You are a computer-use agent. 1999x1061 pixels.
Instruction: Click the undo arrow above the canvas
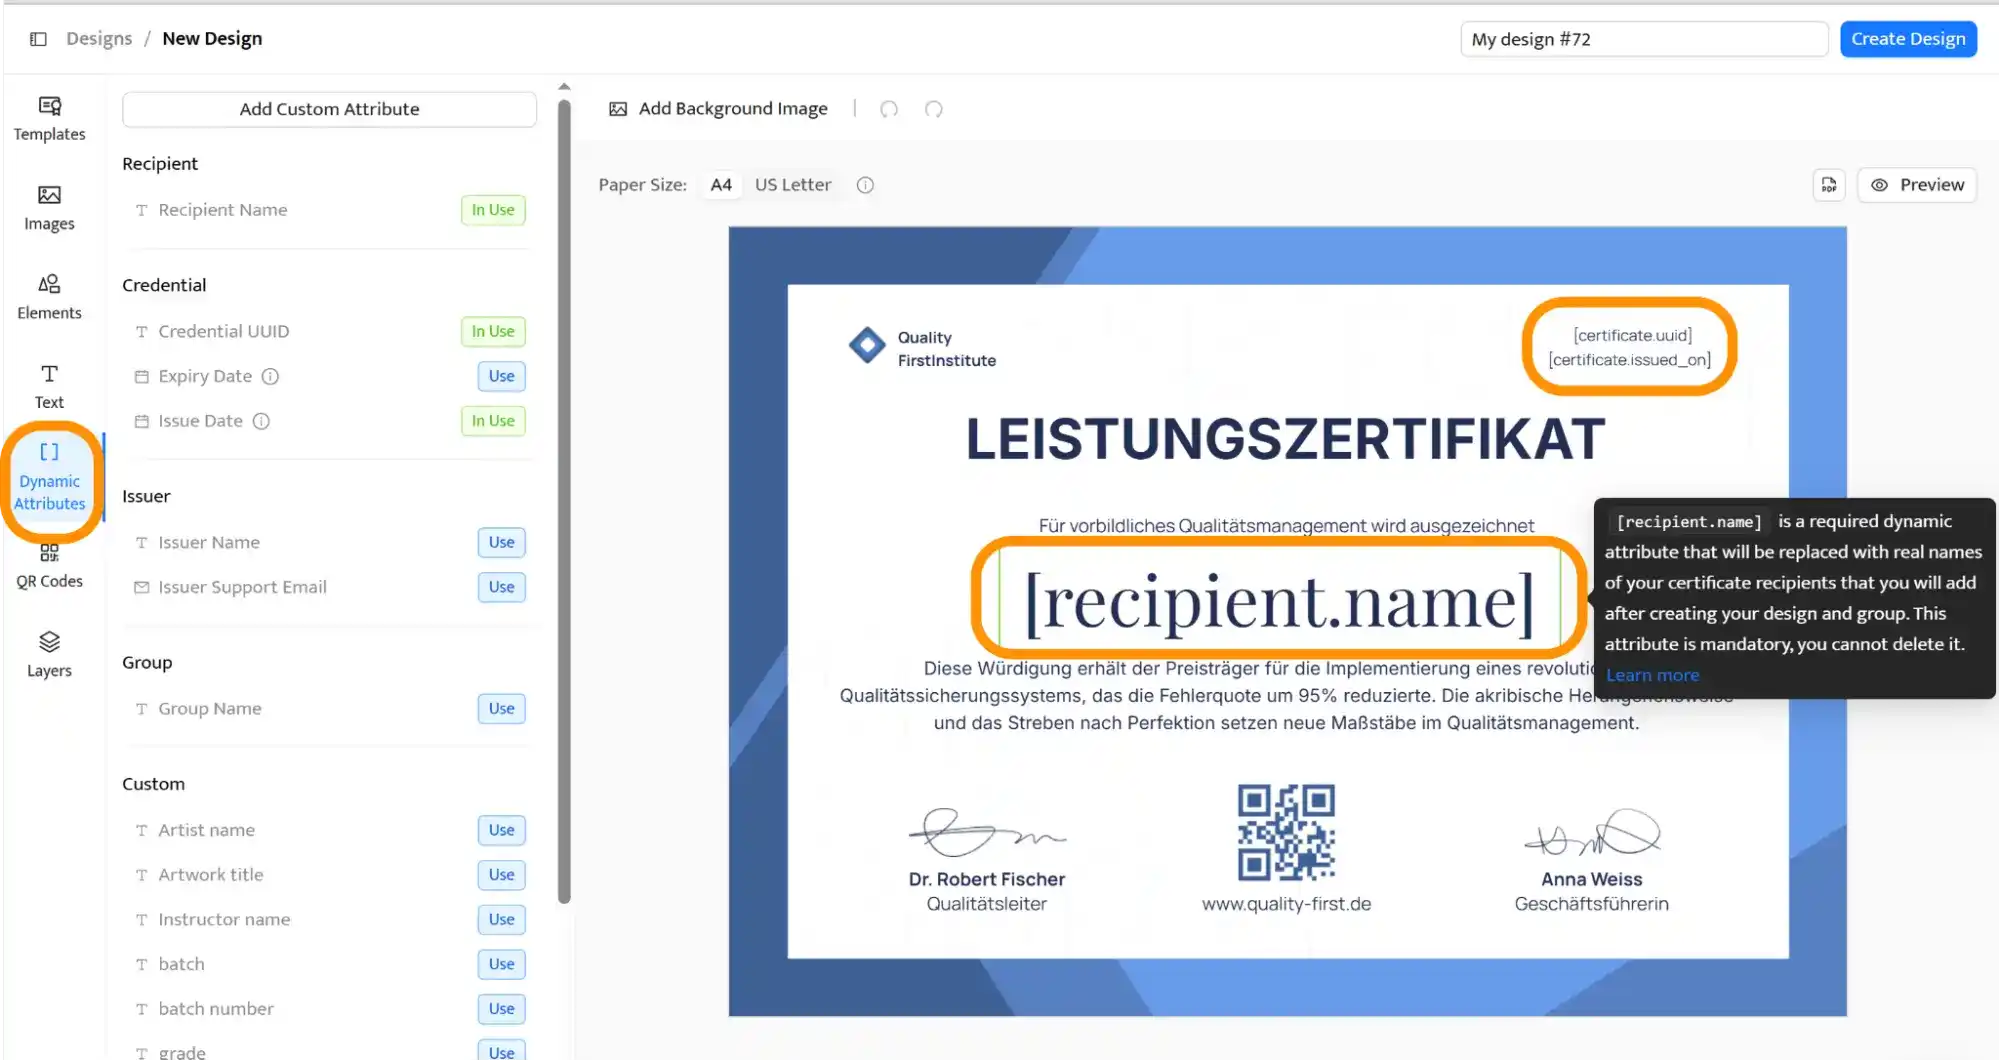(889, 108)
